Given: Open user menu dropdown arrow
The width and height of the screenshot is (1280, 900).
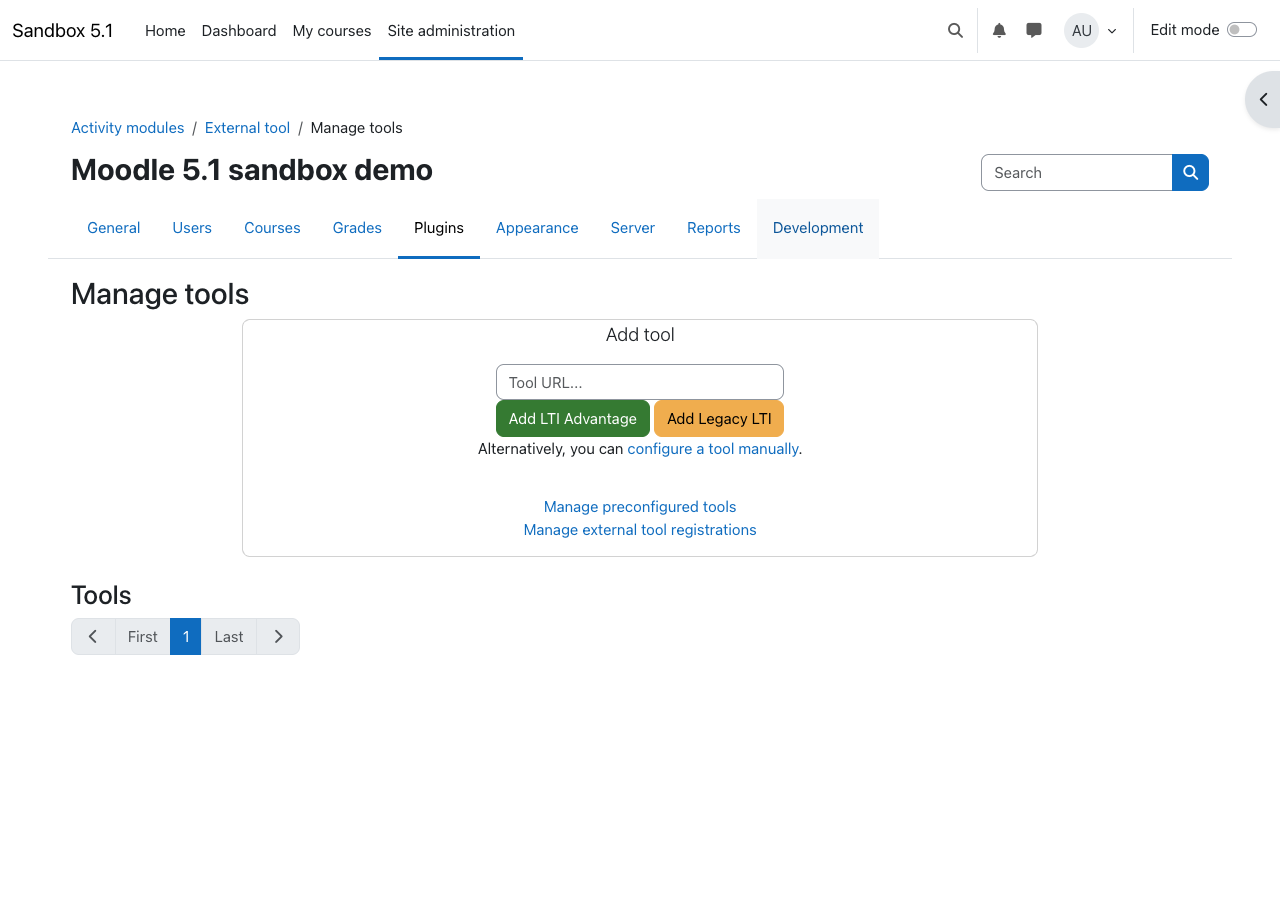Looking at the screenshot, I should click(1112, 31).
